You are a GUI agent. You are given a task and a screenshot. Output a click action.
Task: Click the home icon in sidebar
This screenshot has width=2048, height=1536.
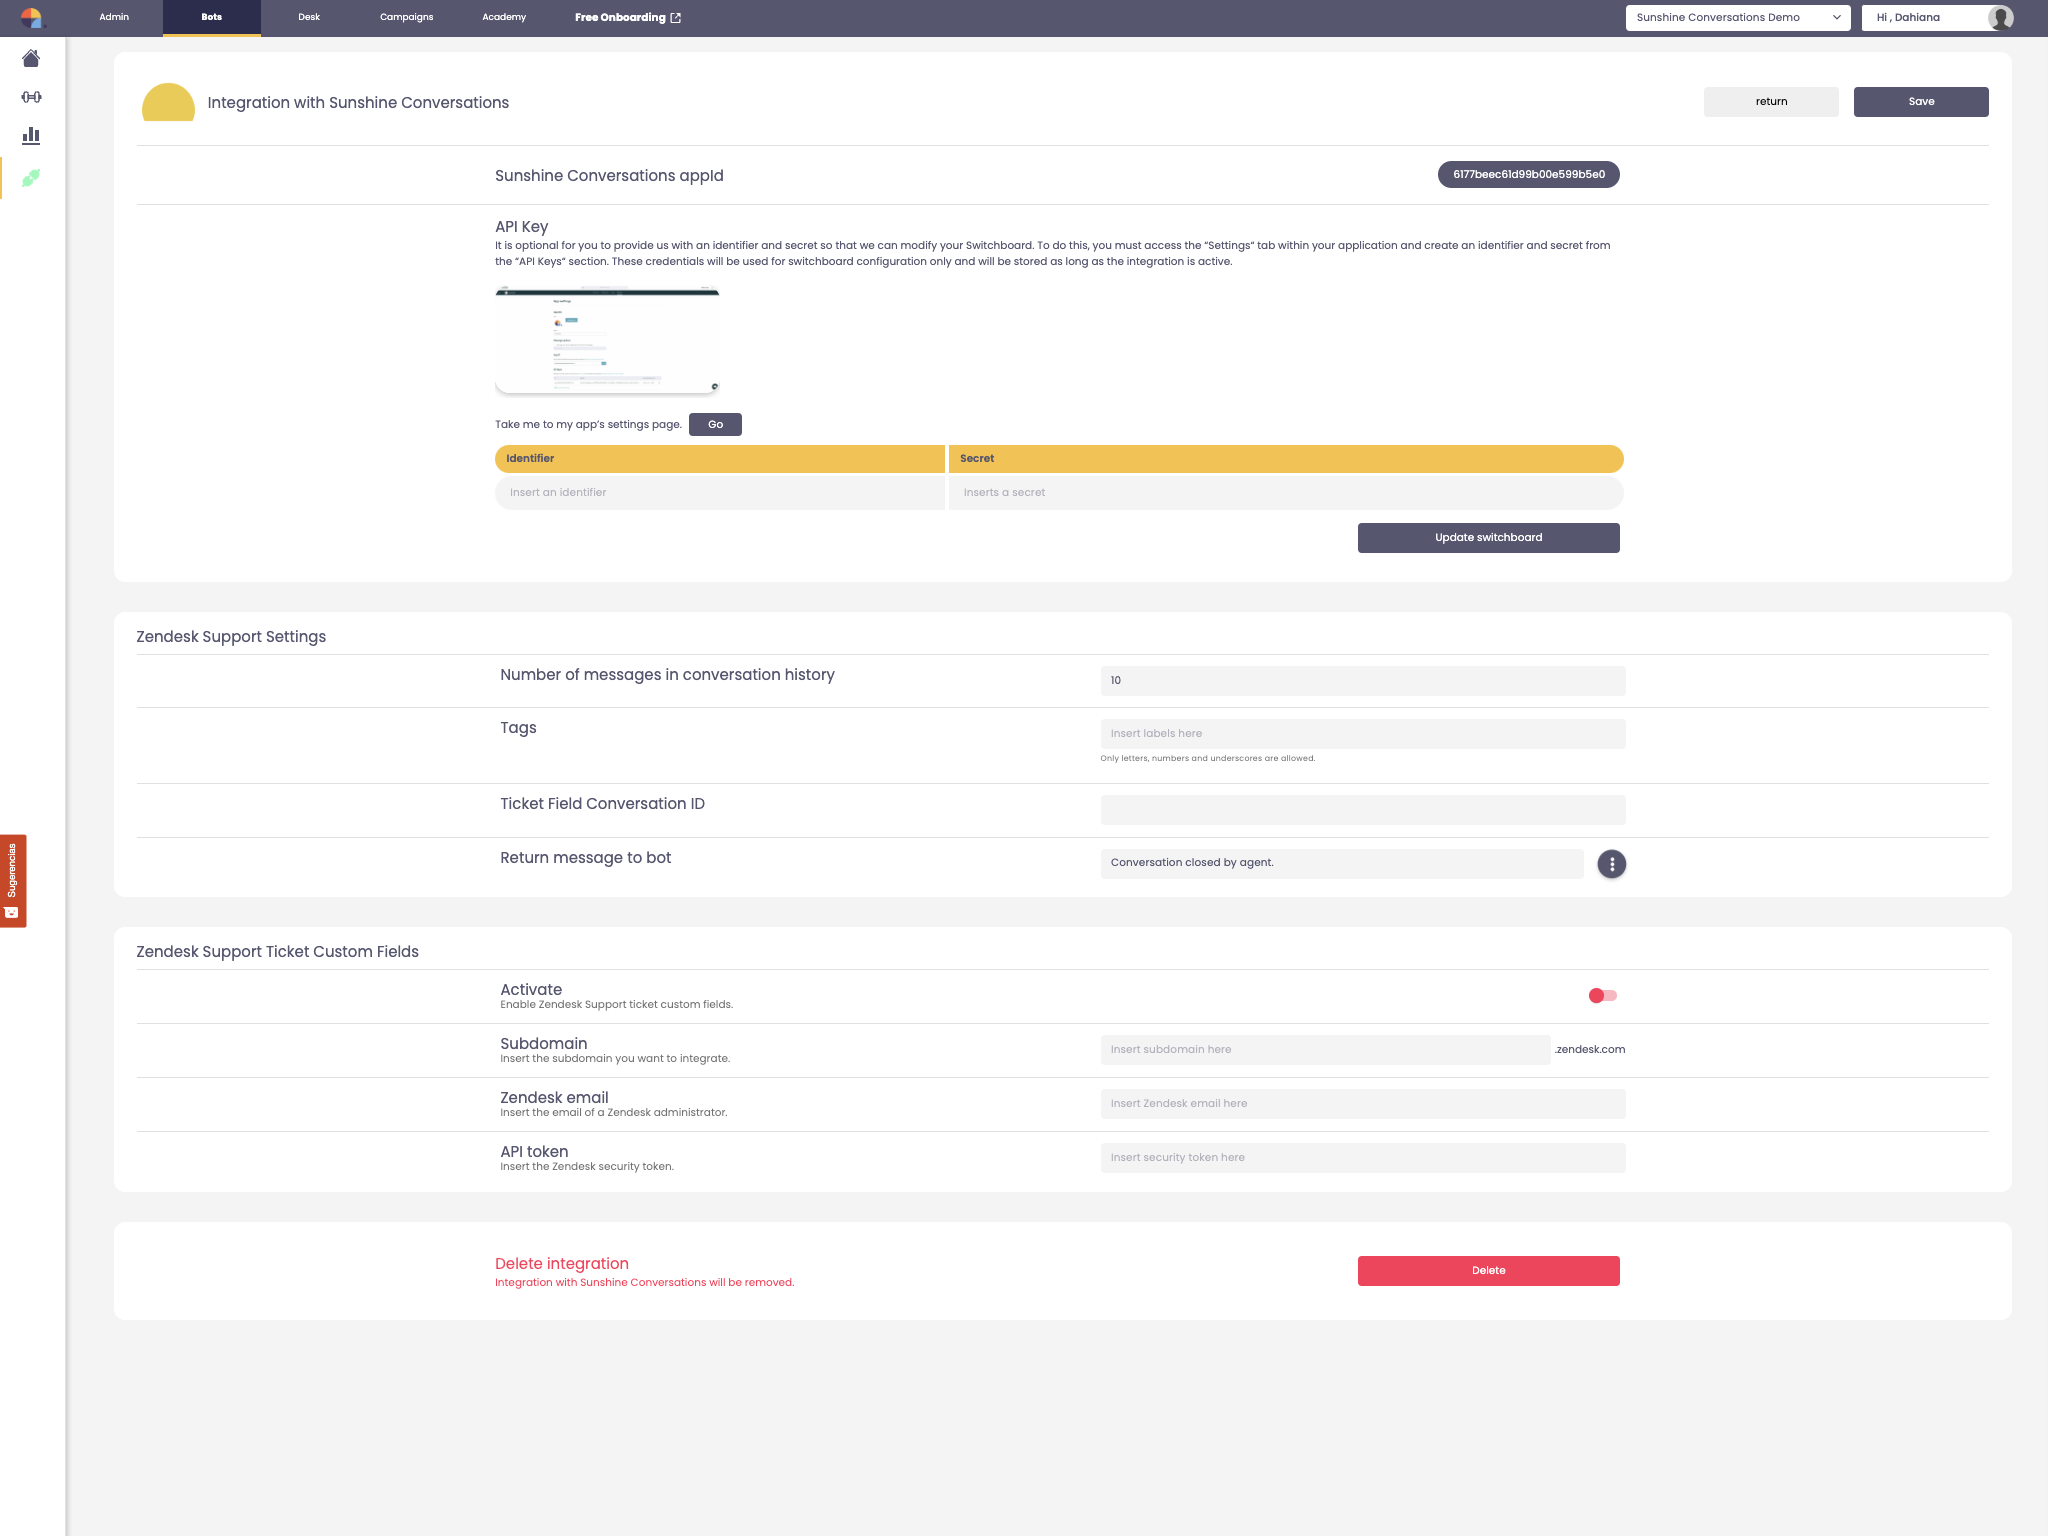click(x=31, y=59)
